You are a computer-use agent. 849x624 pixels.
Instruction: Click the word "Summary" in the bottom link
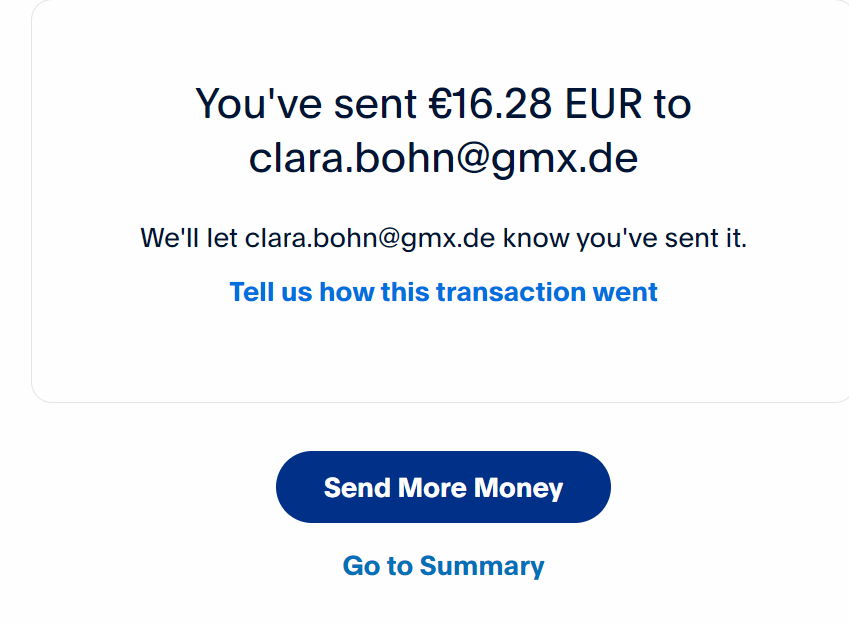click(x=482, y=566)
